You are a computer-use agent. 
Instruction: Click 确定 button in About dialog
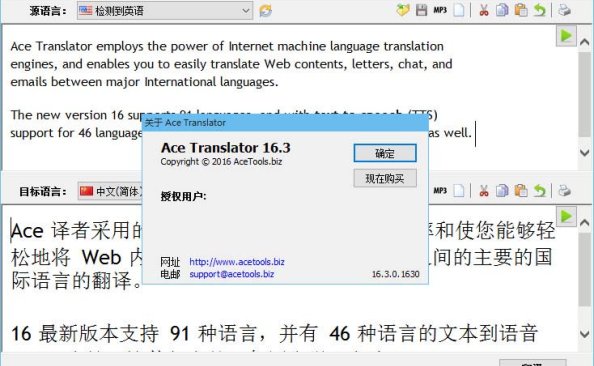pyautogui.click(x=385, y=153)
